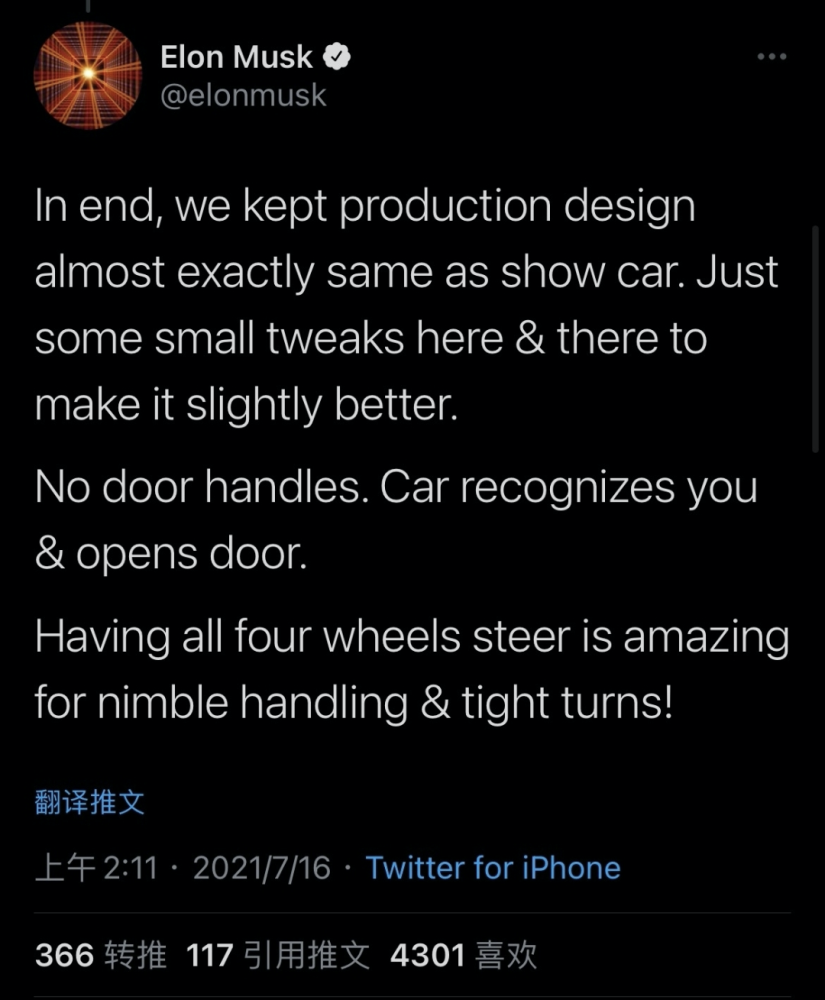The height and width of the screenshot is (1000, 825).
Task: Click the line "Having all four wheels steer is amazing"
Action: click(x=412, y=637)
